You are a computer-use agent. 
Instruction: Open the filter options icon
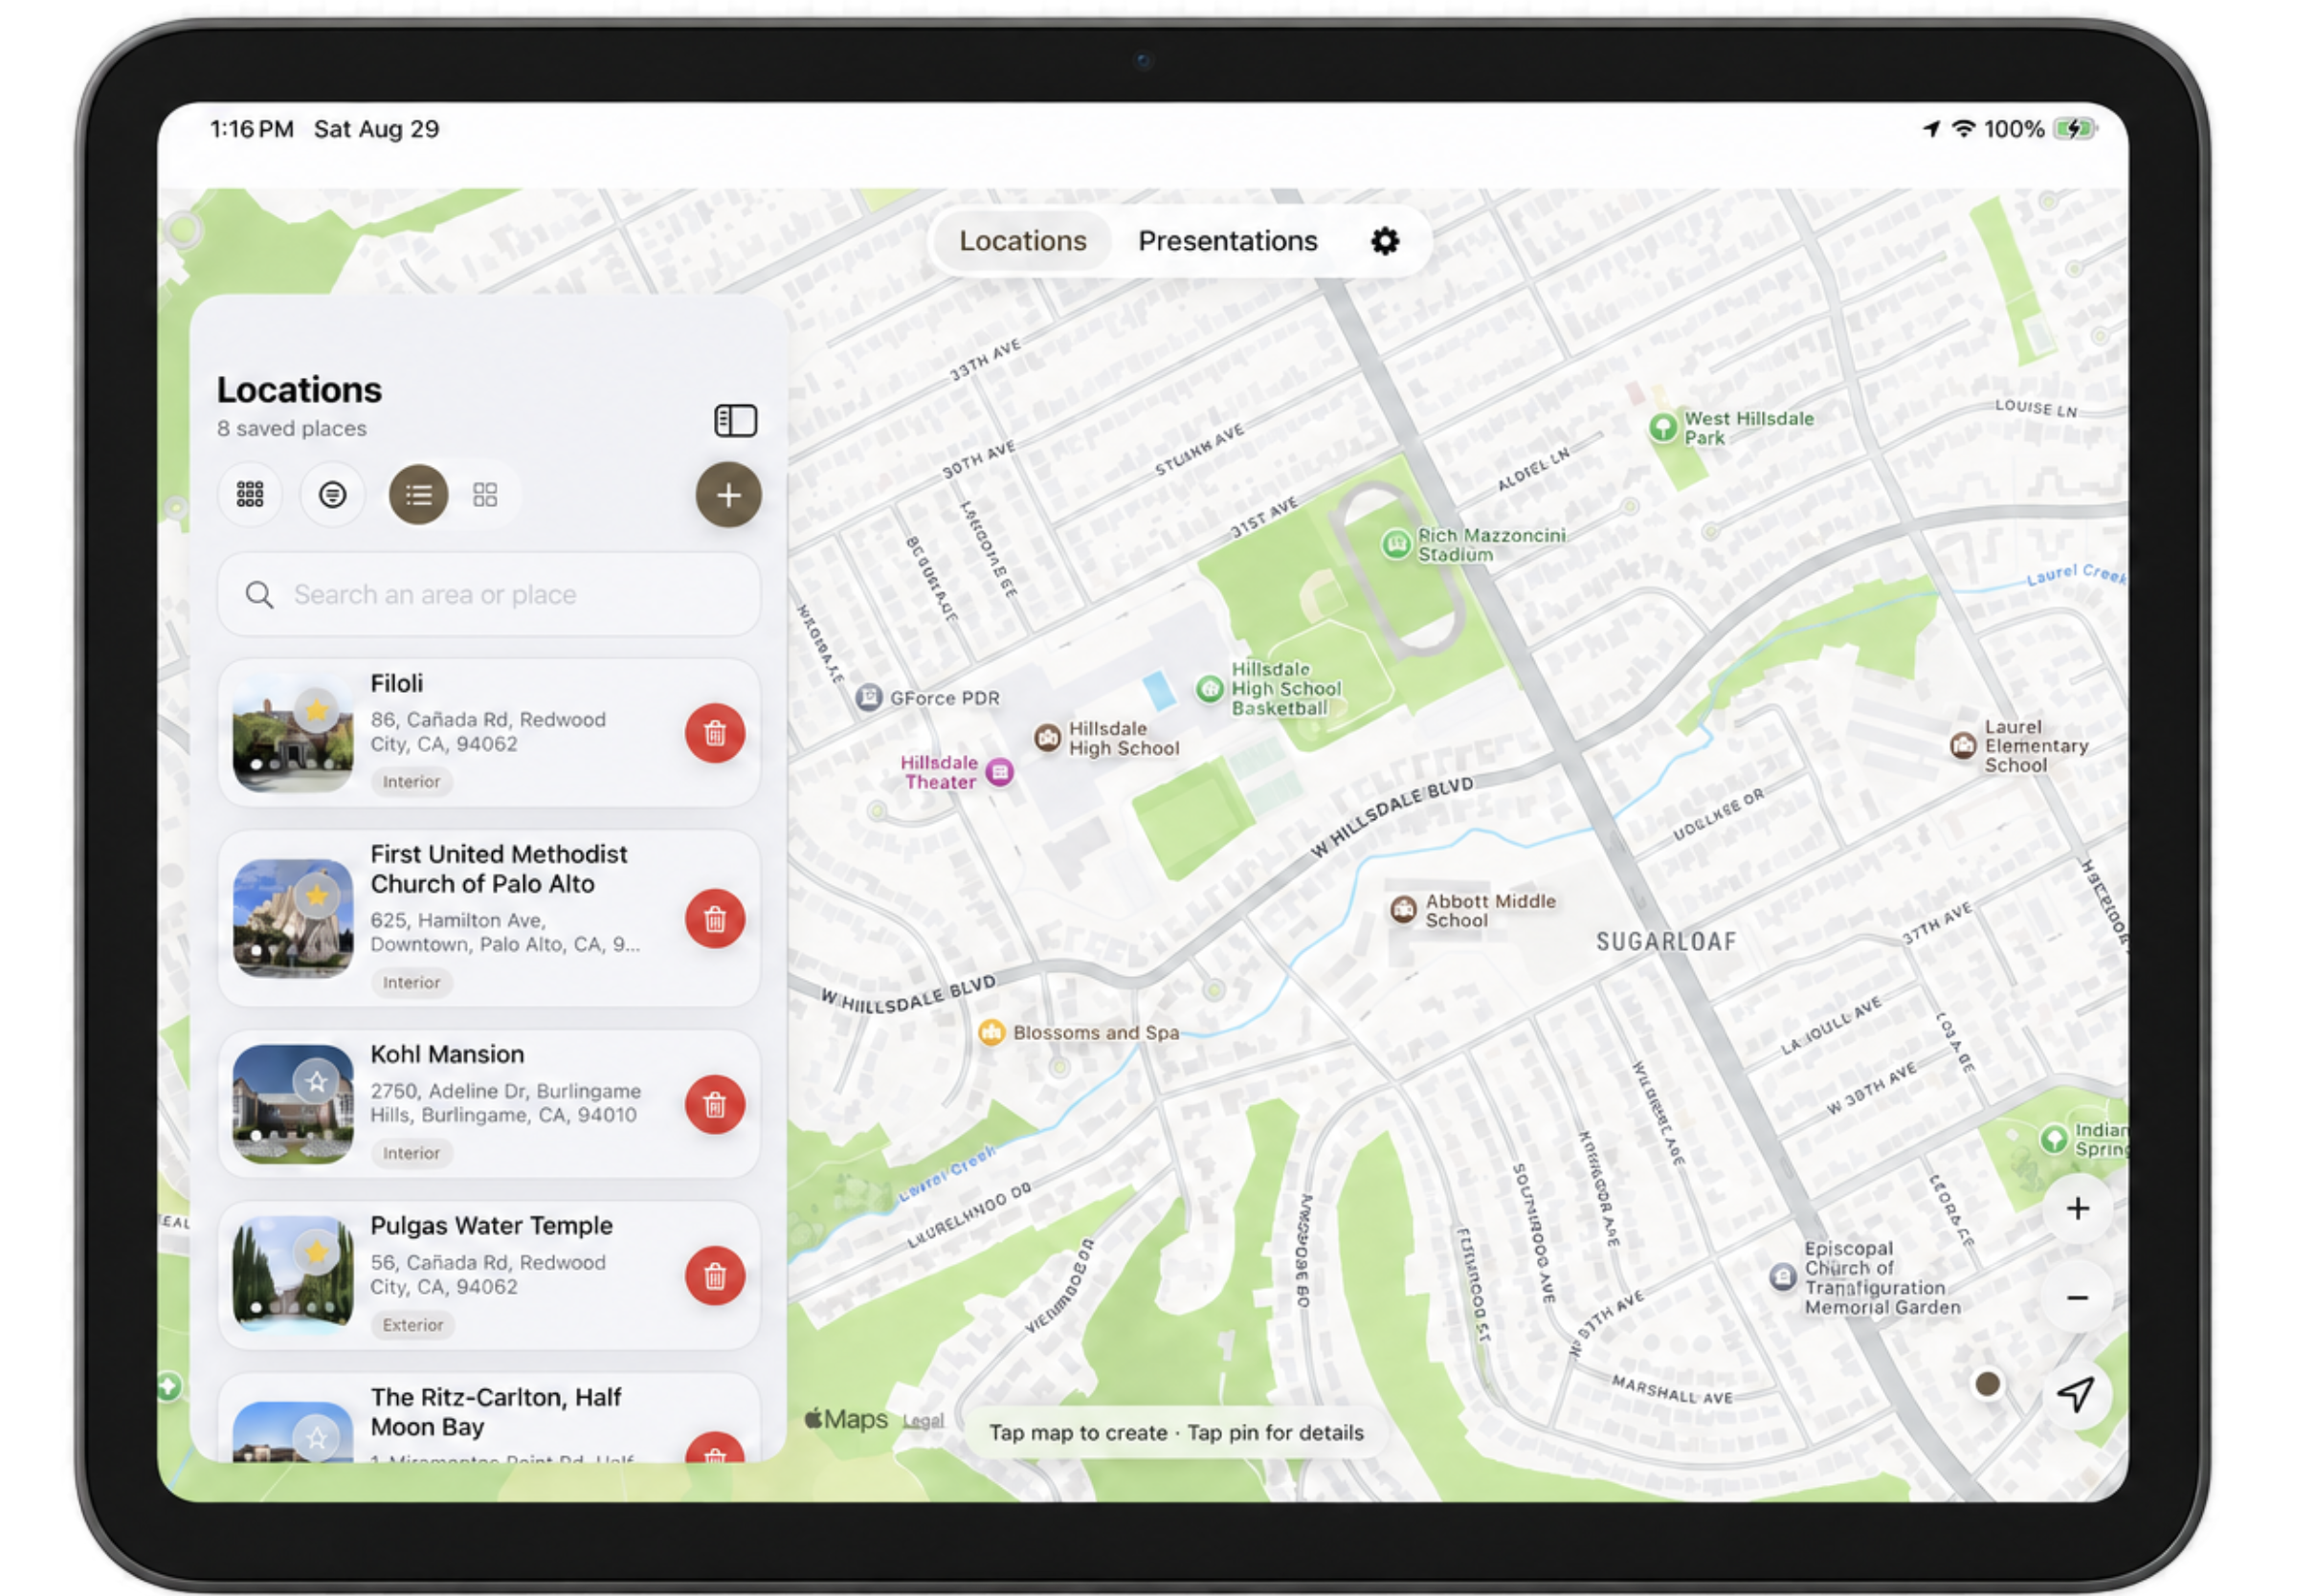click(x=332, y=494)
